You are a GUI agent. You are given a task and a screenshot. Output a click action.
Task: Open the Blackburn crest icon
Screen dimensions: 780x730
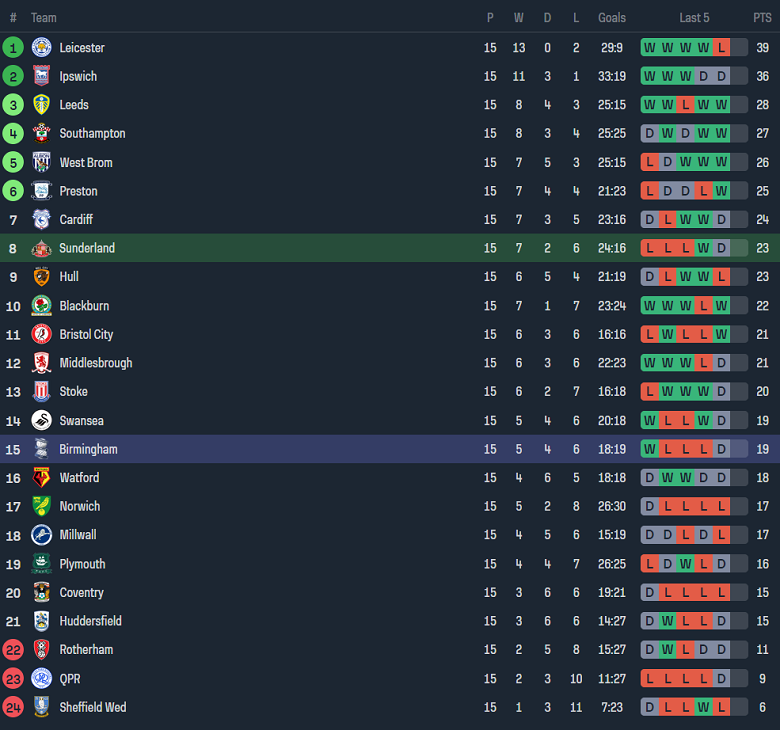pyautogui.click(x=41, y=305)
